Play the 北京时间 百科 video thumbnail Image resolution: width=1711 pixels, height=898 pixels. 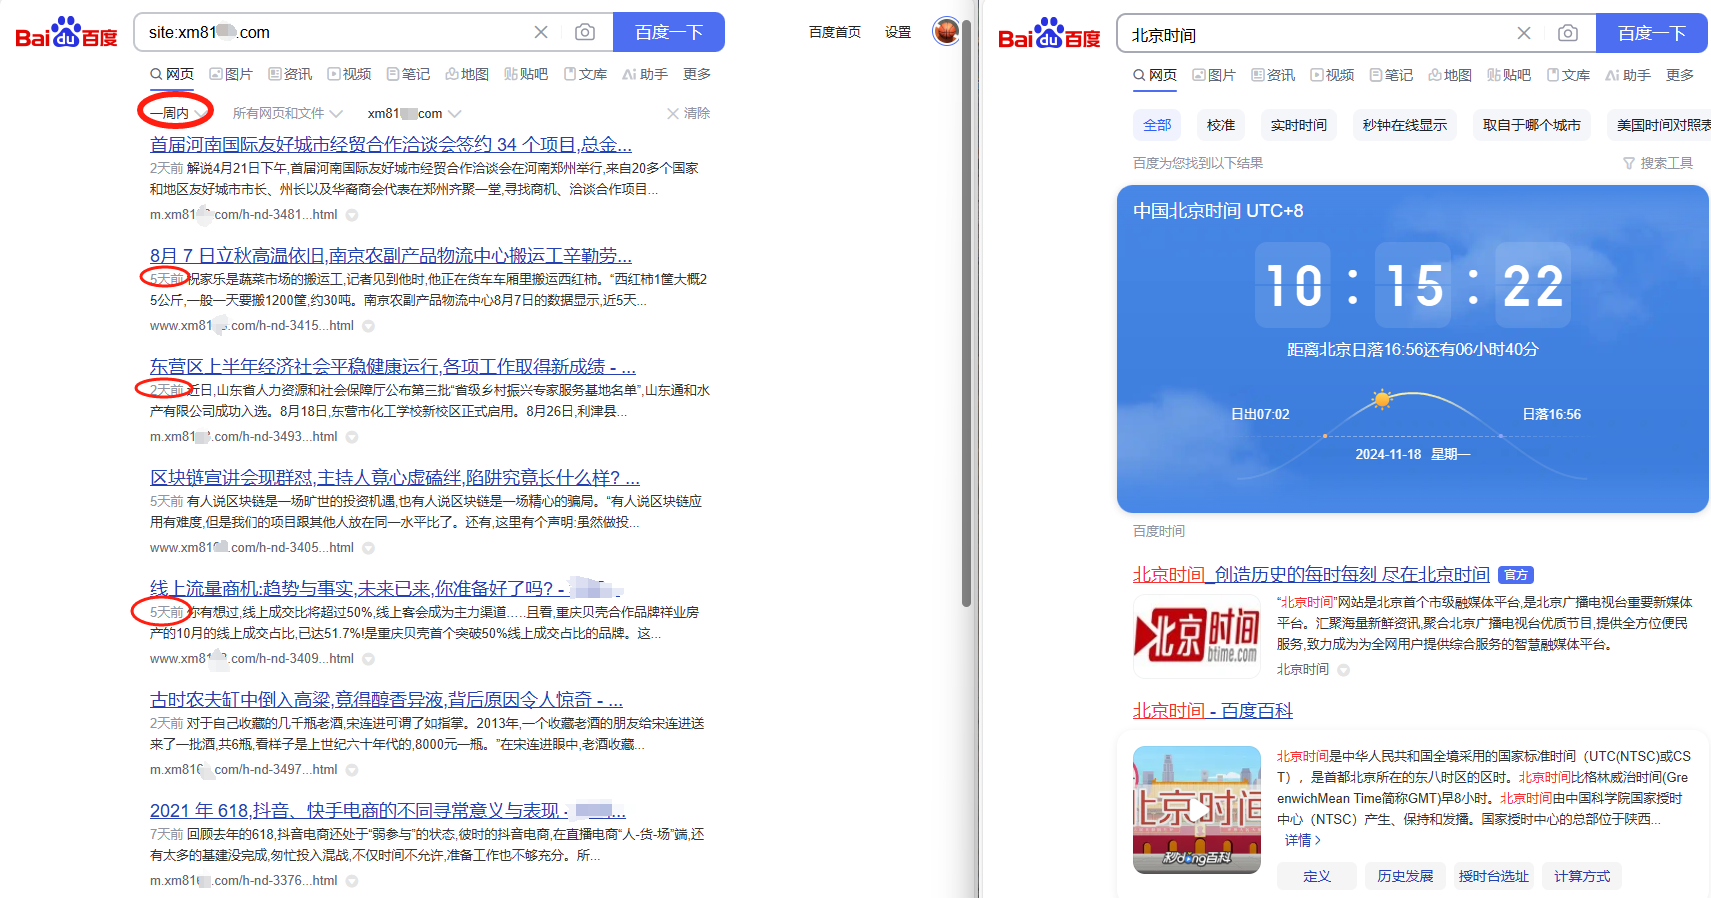(1197, 810)
